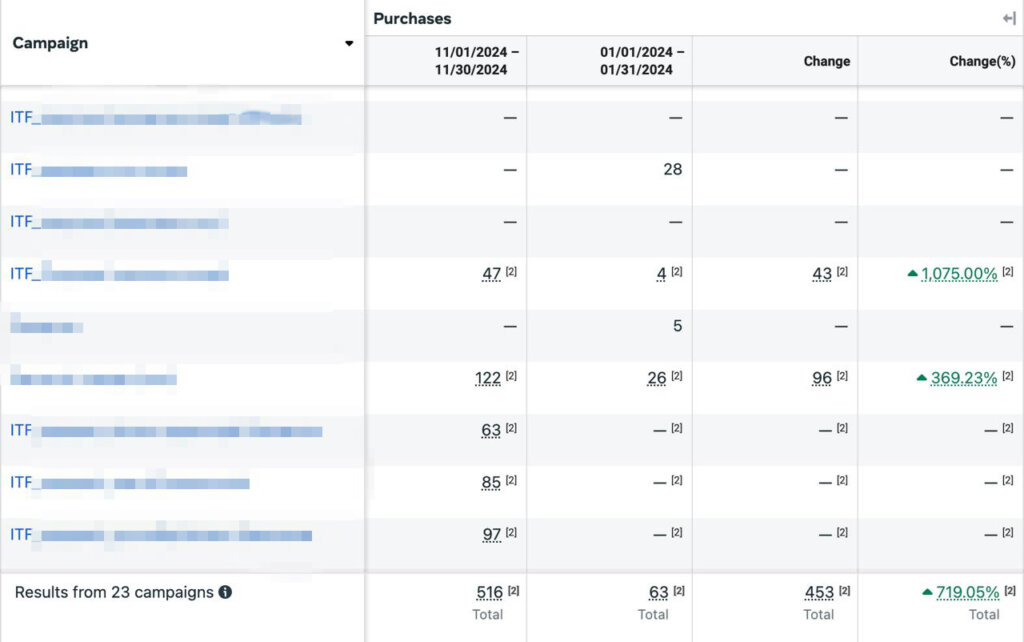Click green up arrow beside 719.05% total
Screen dimensions: 1024x642
[x=927, y=592]
